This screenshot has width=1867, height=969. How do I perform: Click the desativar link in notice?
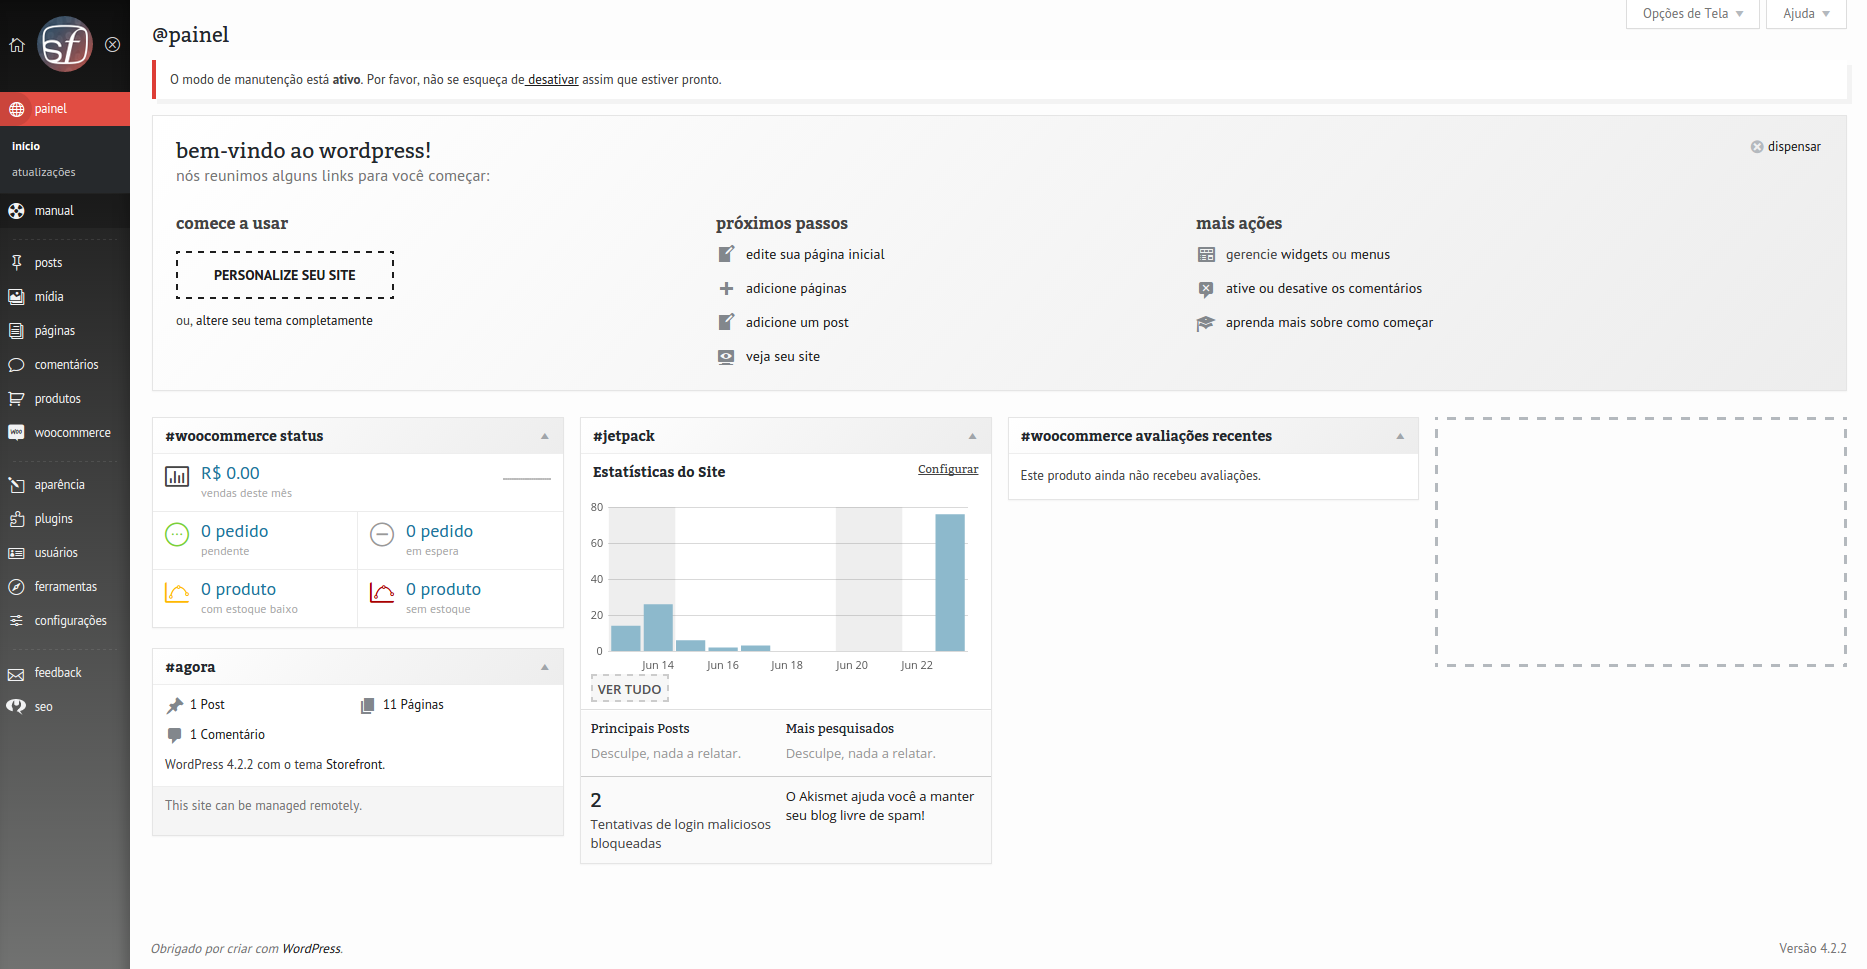(553, 80)
